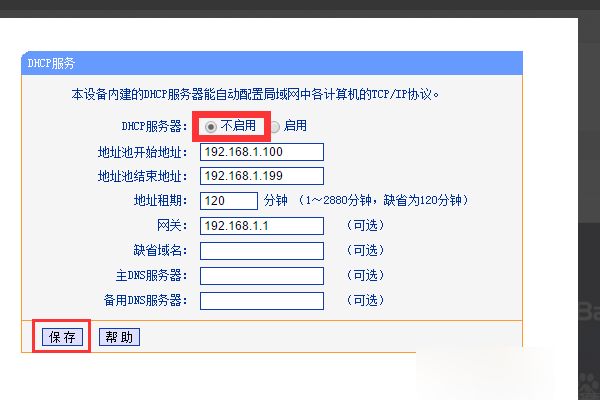Click the empty 缺省域名 field

262,251
